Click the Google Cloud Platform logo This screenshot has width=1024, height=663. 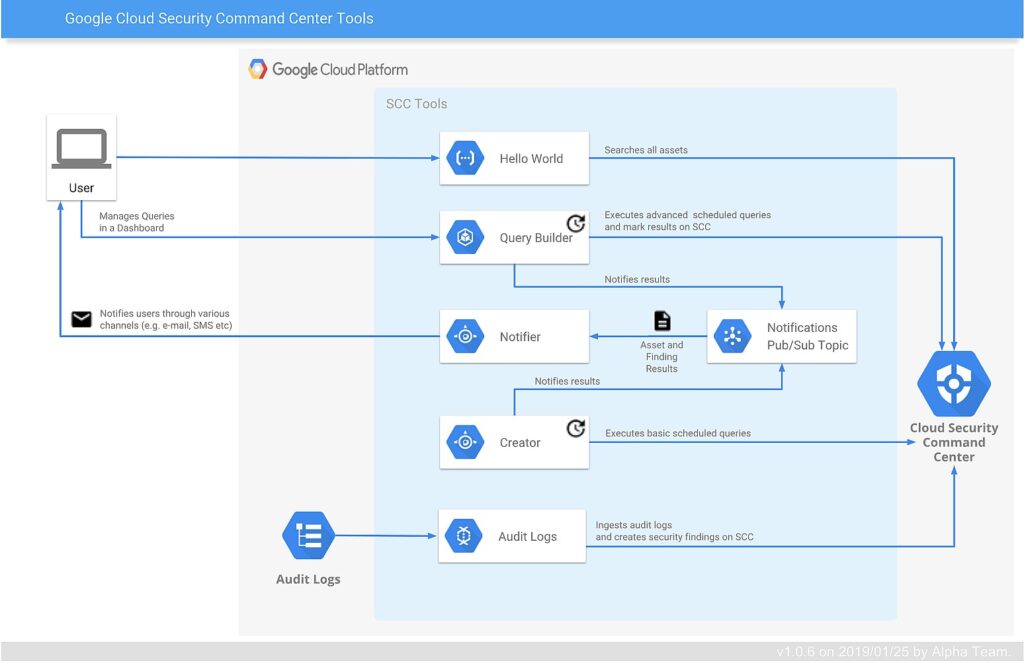pyautogui.click(x=328, y=69)
